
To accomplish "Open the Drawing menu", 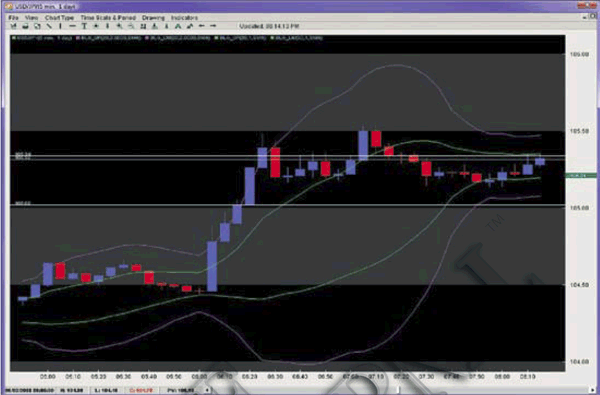I will tap(153, 18).
